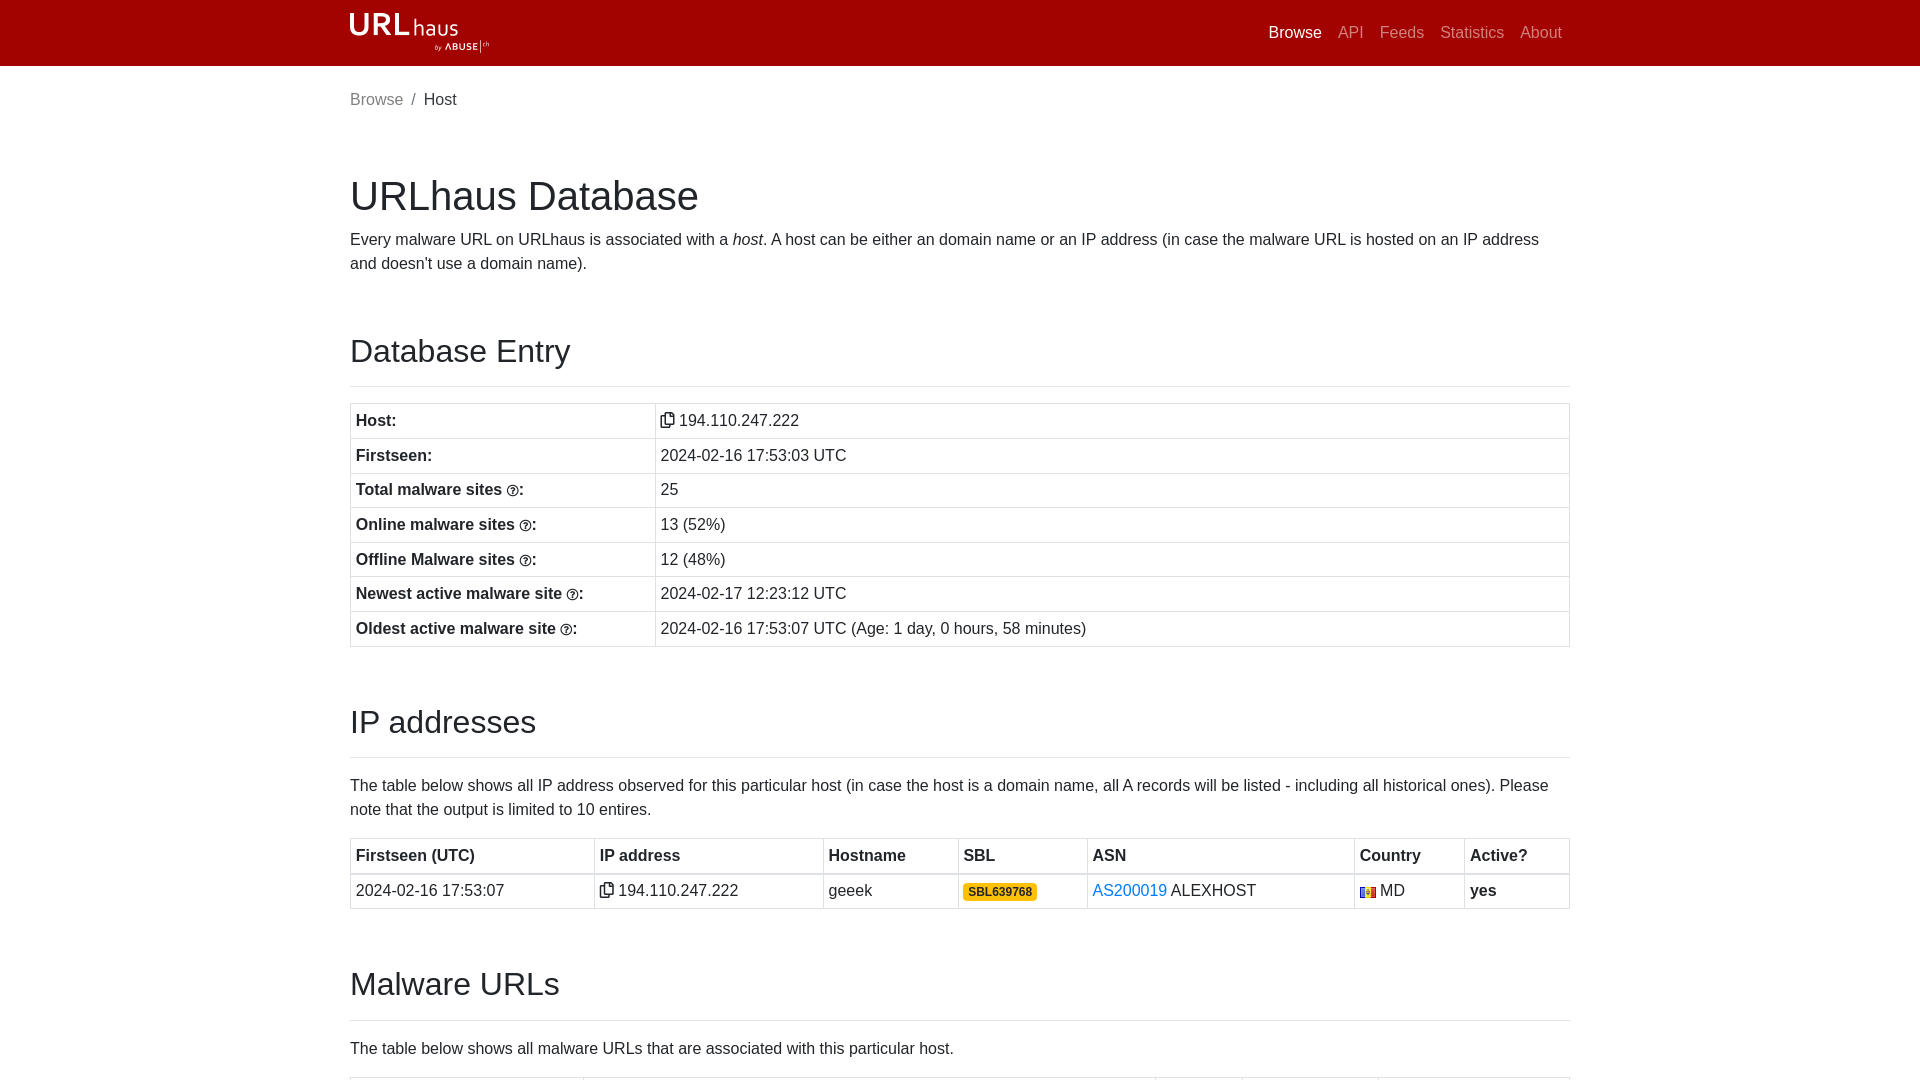Open the Browse menu item

(x=1295, y=33)
